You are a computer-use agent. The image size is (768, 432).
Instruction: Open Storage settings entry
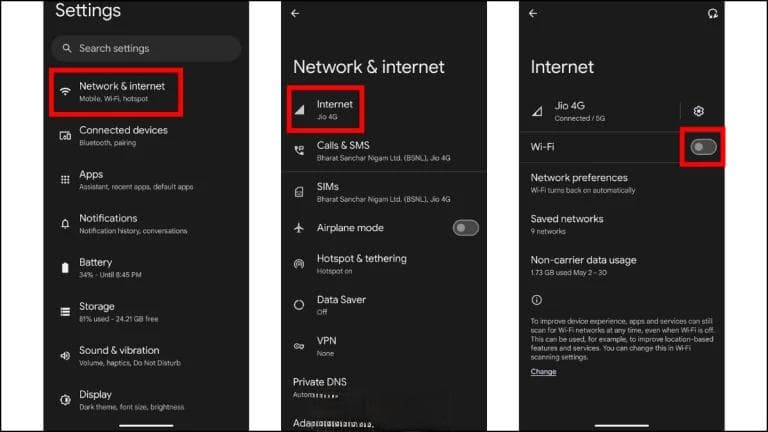click(147, 312)
